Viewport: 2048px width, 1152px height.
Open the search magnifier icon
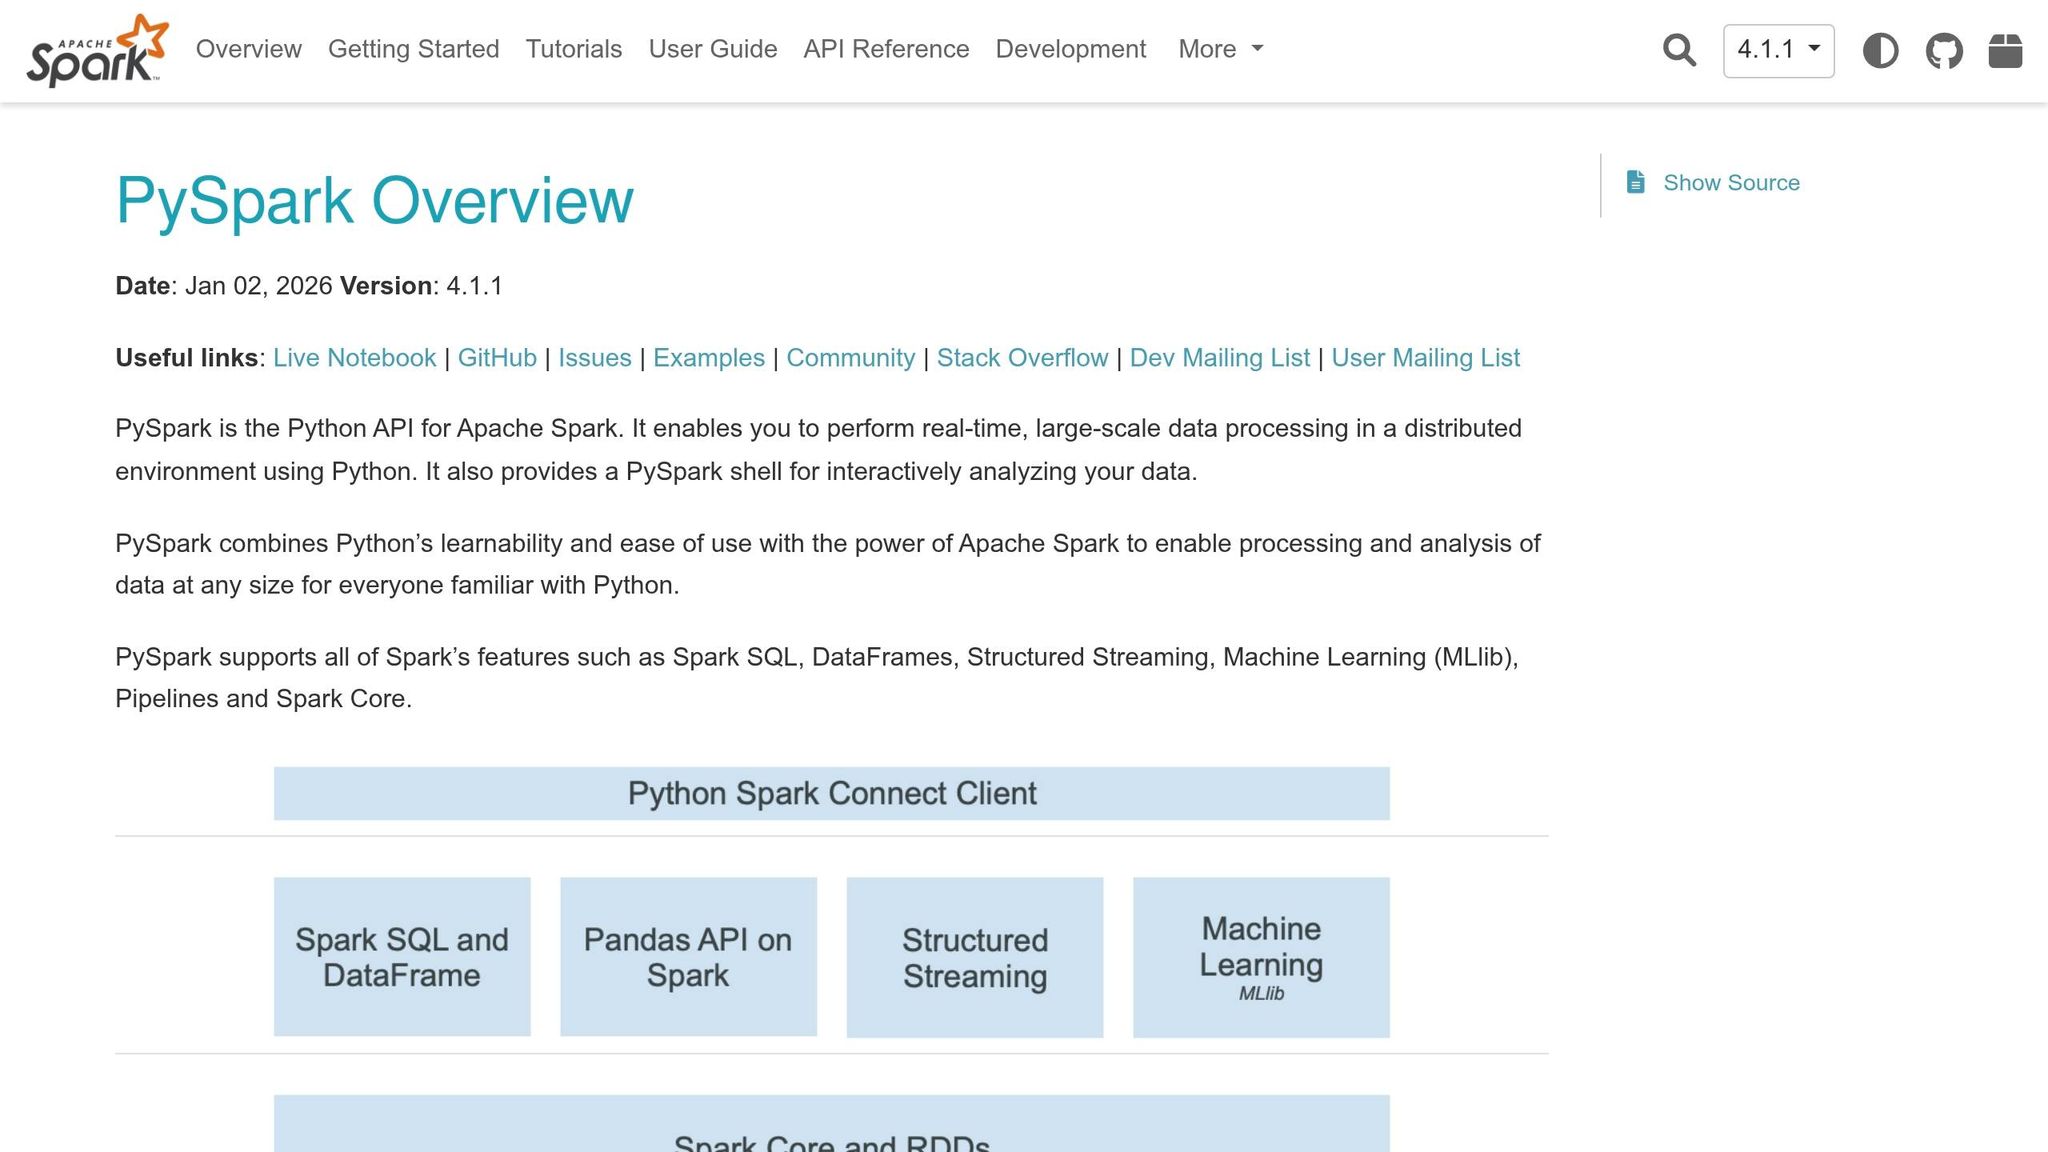[1678, 50]
